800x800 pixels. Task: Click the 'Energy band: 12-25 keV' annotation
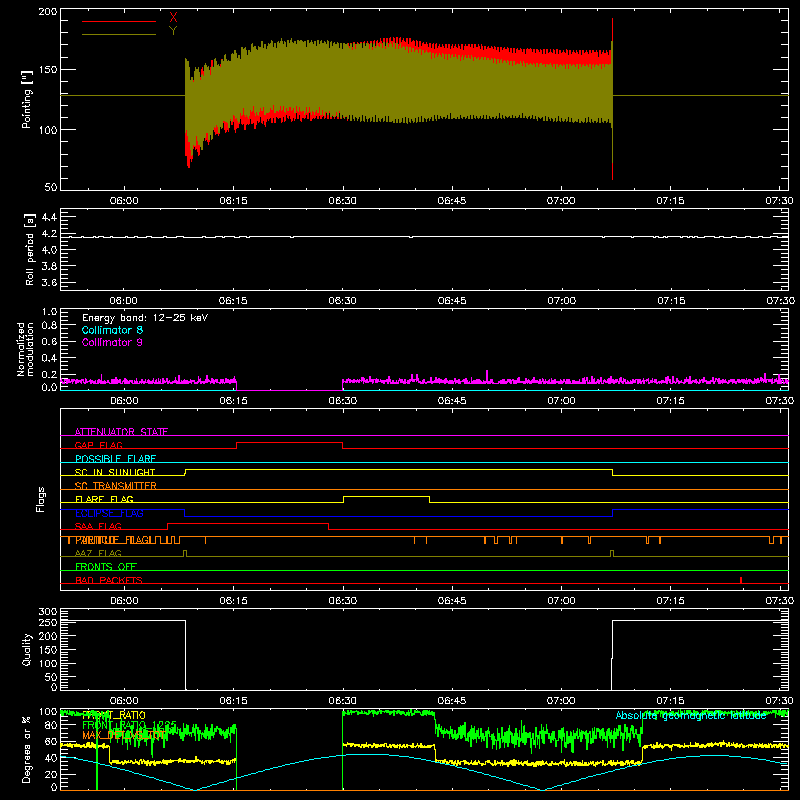(145, 318)
